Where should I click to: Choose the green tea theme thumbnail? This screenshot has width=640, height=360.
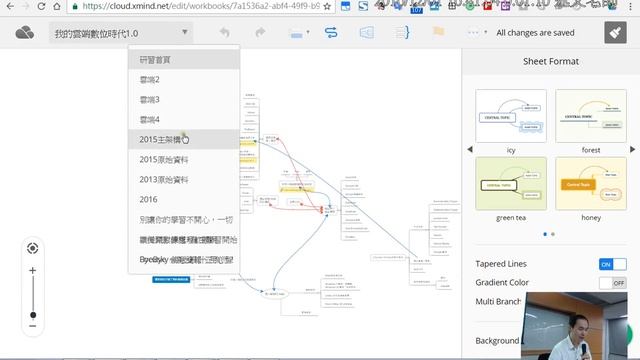(x=511, y=184)
